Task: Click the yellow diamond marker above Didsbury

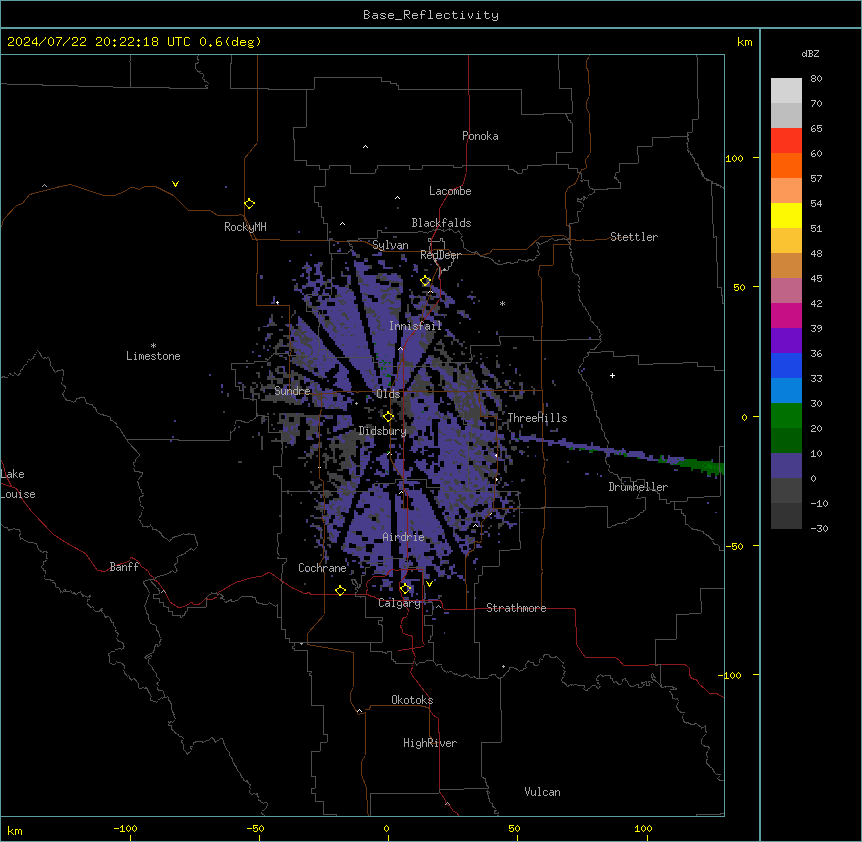Action: pyautogui.click(x=388, y=417)
